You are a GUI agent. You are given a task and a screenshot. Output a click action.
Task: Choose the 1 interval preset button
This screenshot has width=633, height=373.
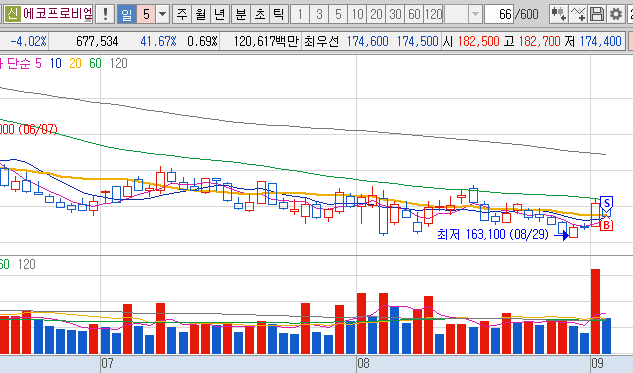click(300, 15)
